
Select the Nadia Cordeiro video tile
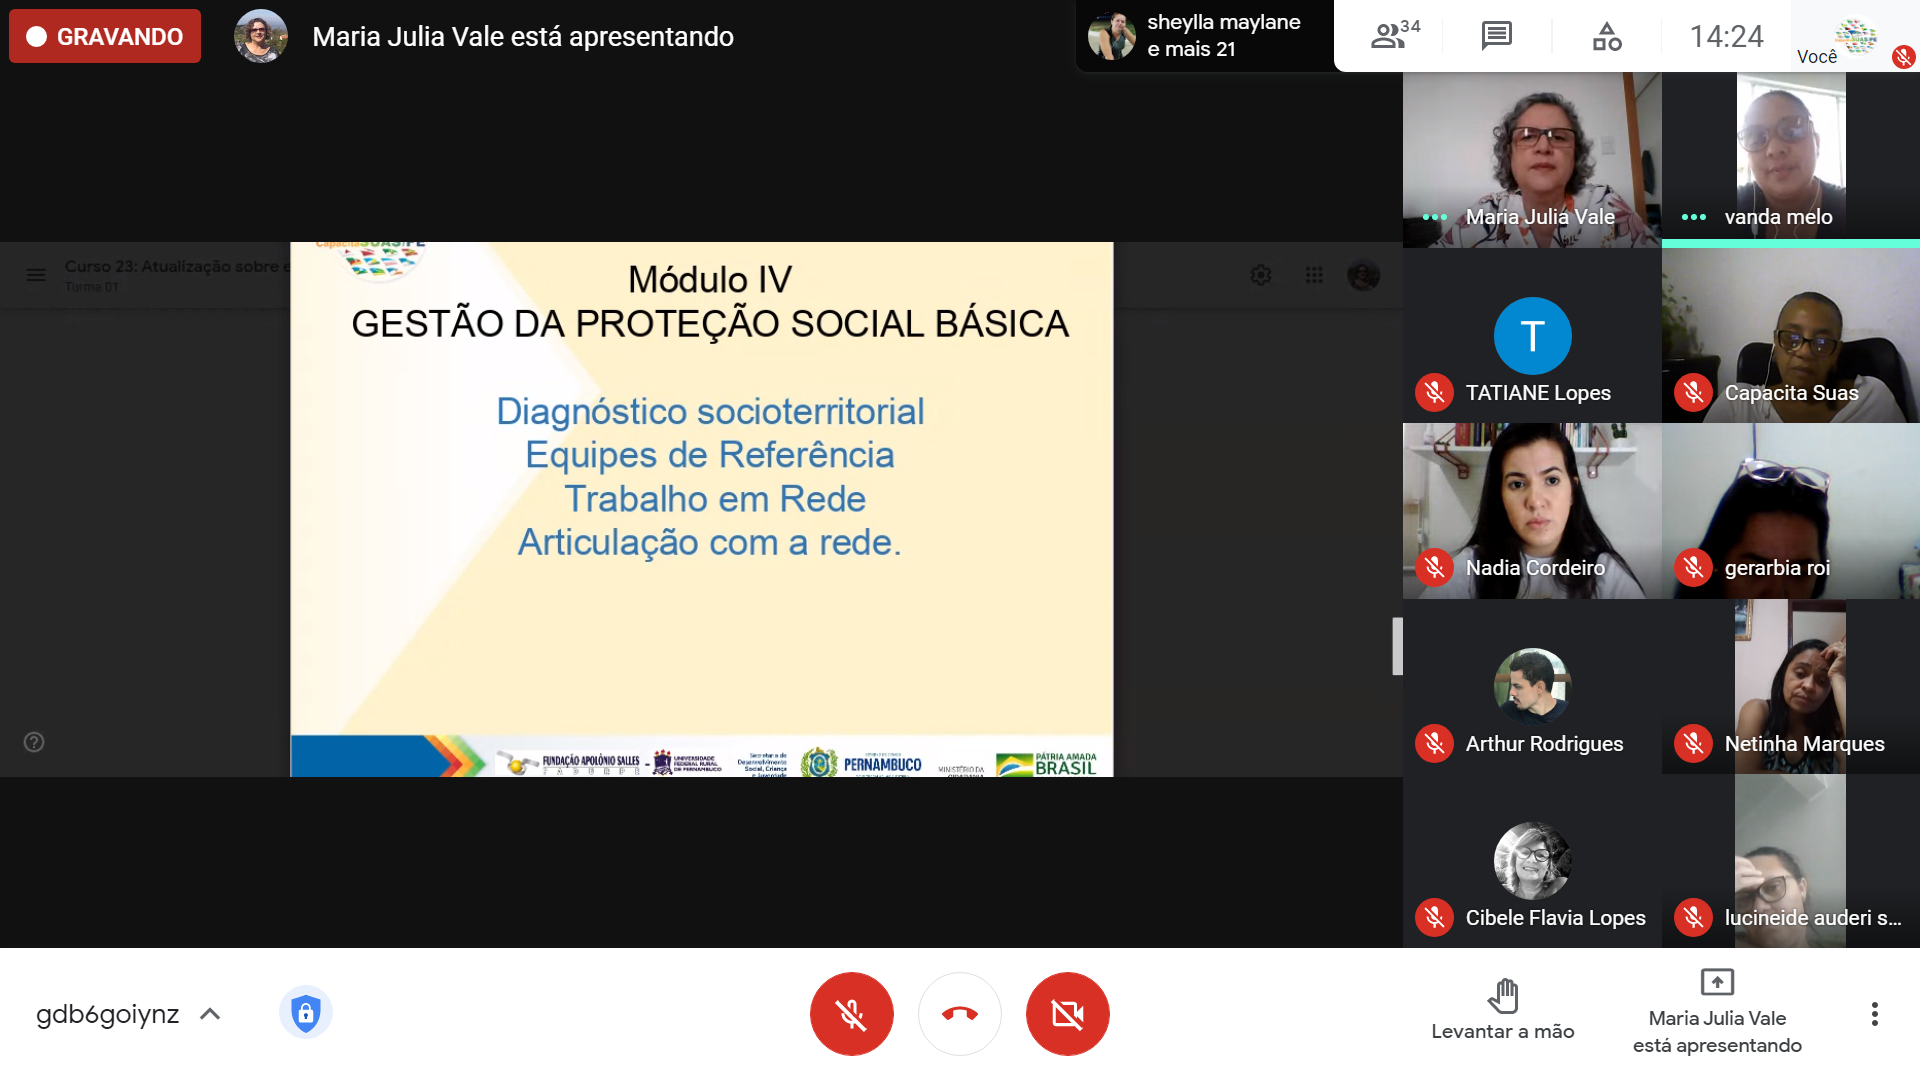pyautogui.click(x=1531, y=510)
